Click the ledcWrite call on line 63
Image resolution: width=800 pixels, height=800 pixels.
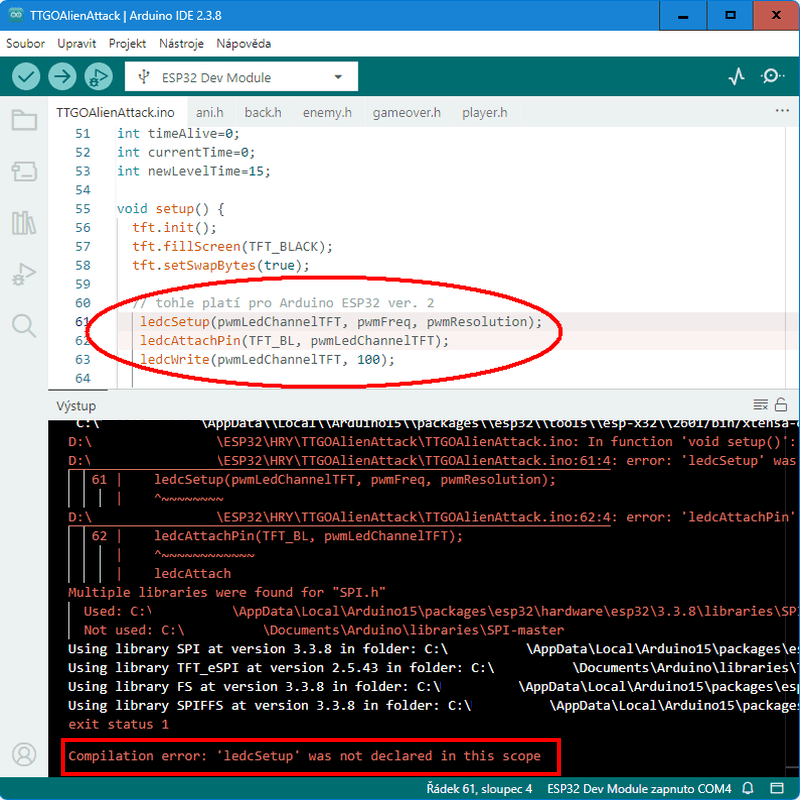click(x=267, y=359)
